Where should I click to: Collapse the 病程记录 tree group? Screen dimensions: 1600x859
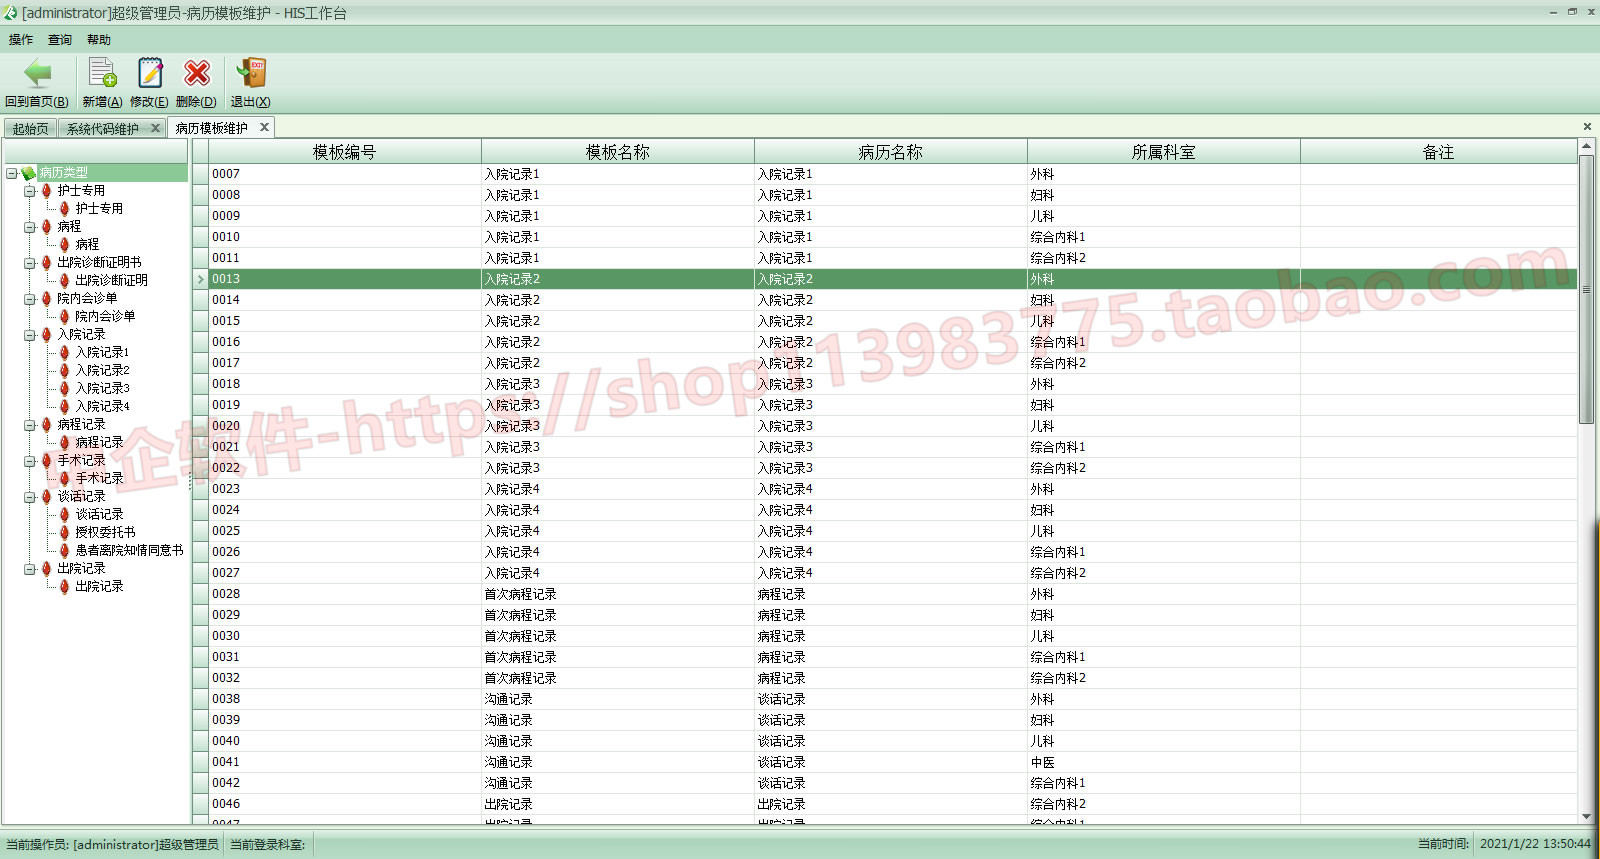[30, 425]
